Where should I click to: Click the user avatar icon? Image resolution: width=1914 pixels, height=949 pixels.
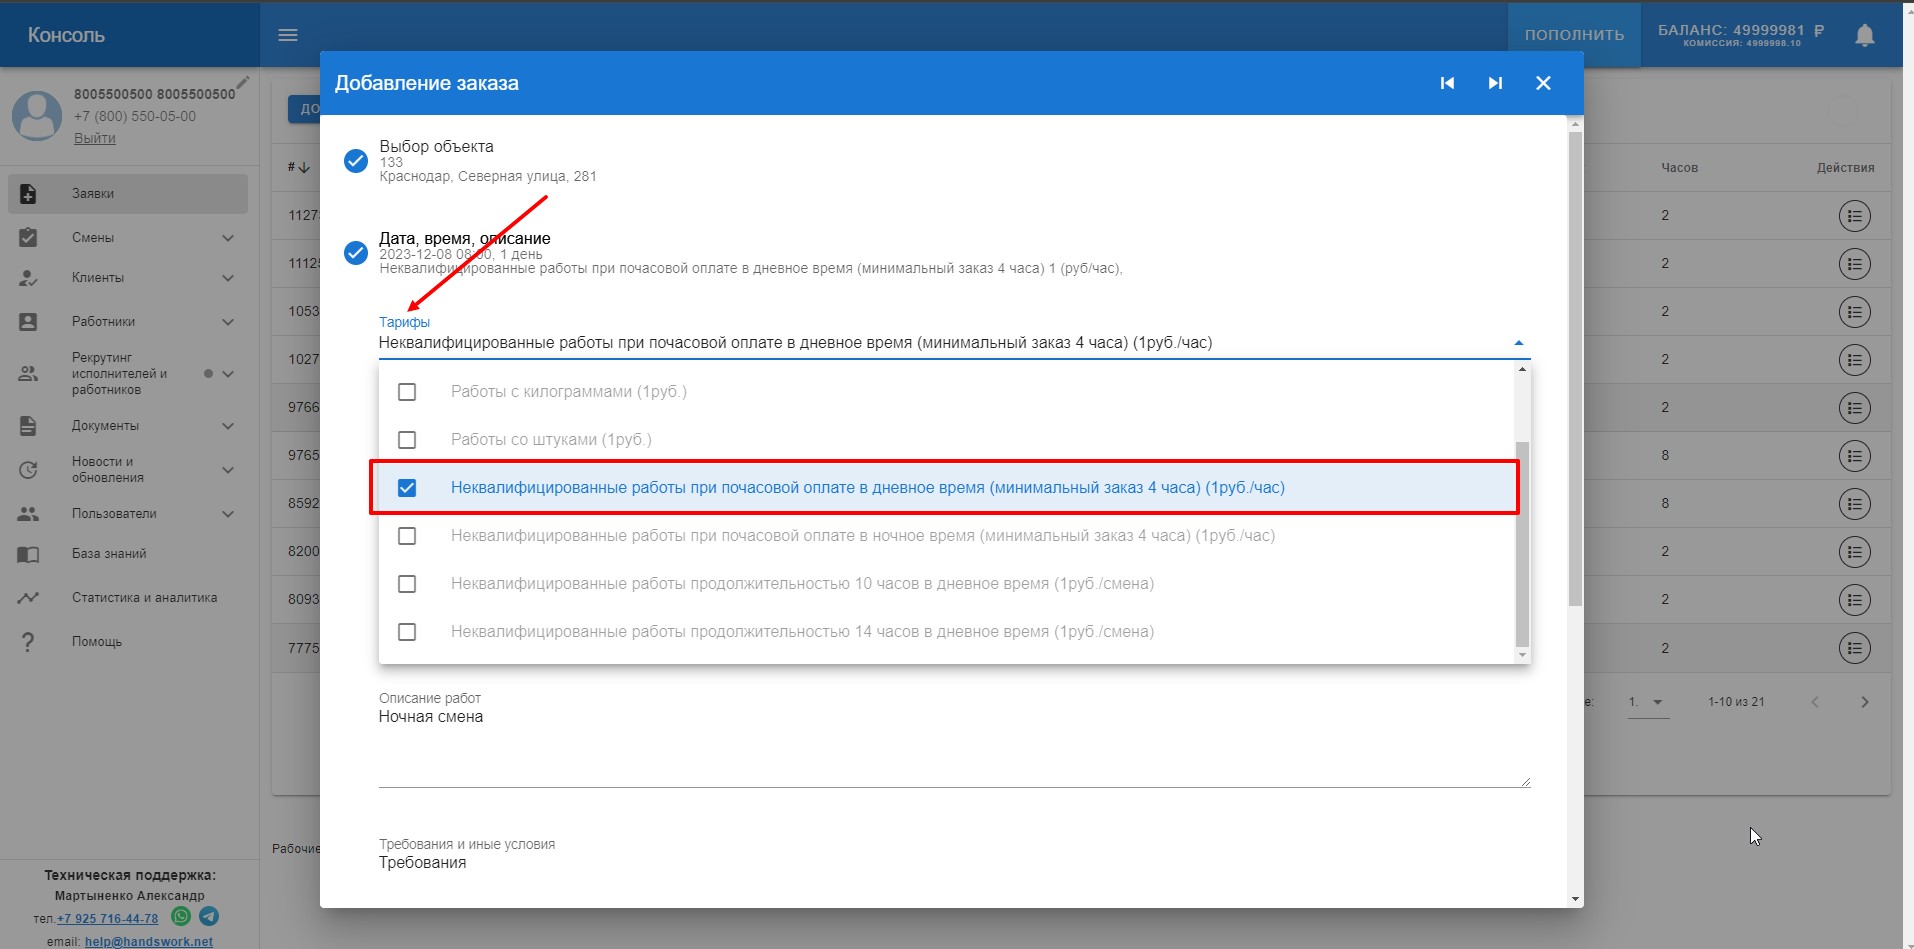click(37, 115)
